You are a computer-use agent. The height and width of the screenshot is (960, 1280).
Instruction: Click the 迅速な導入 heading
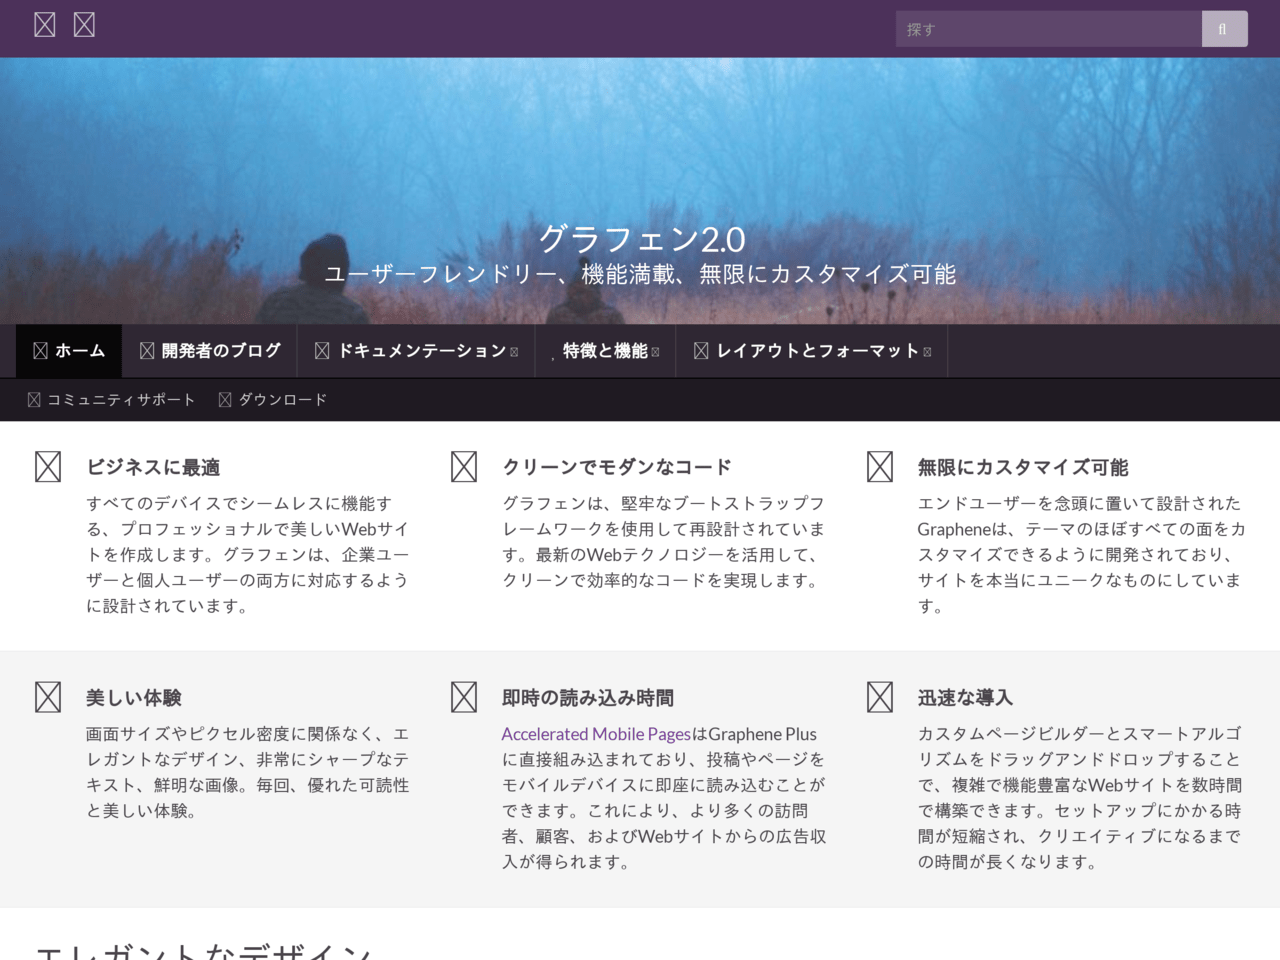(966, 698)
